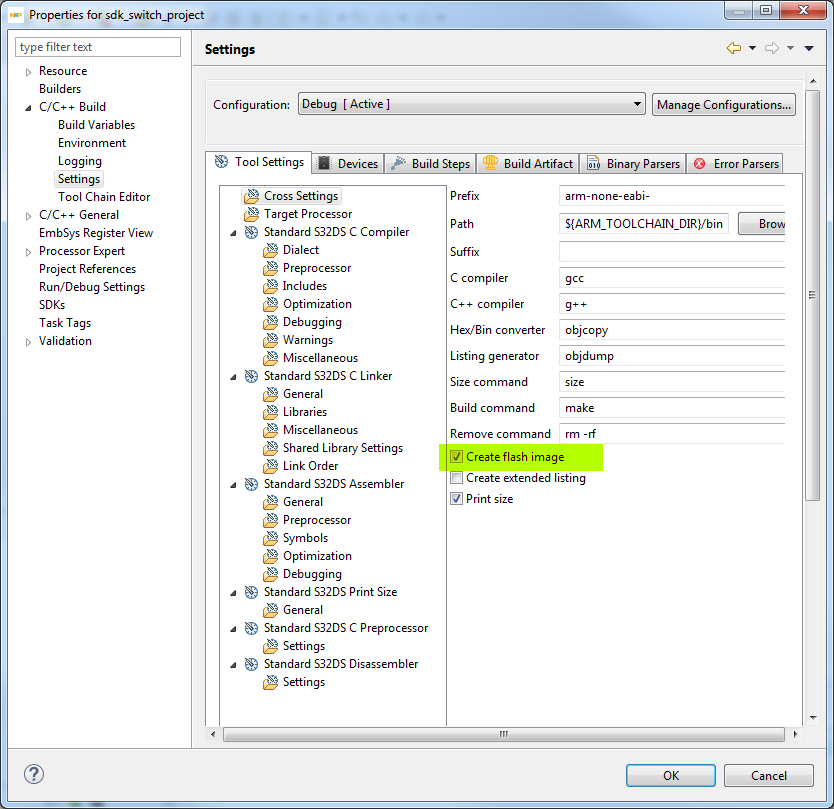Open the Error Parsers tab
The width and height of the screenshot is (834, 809).
736,163
